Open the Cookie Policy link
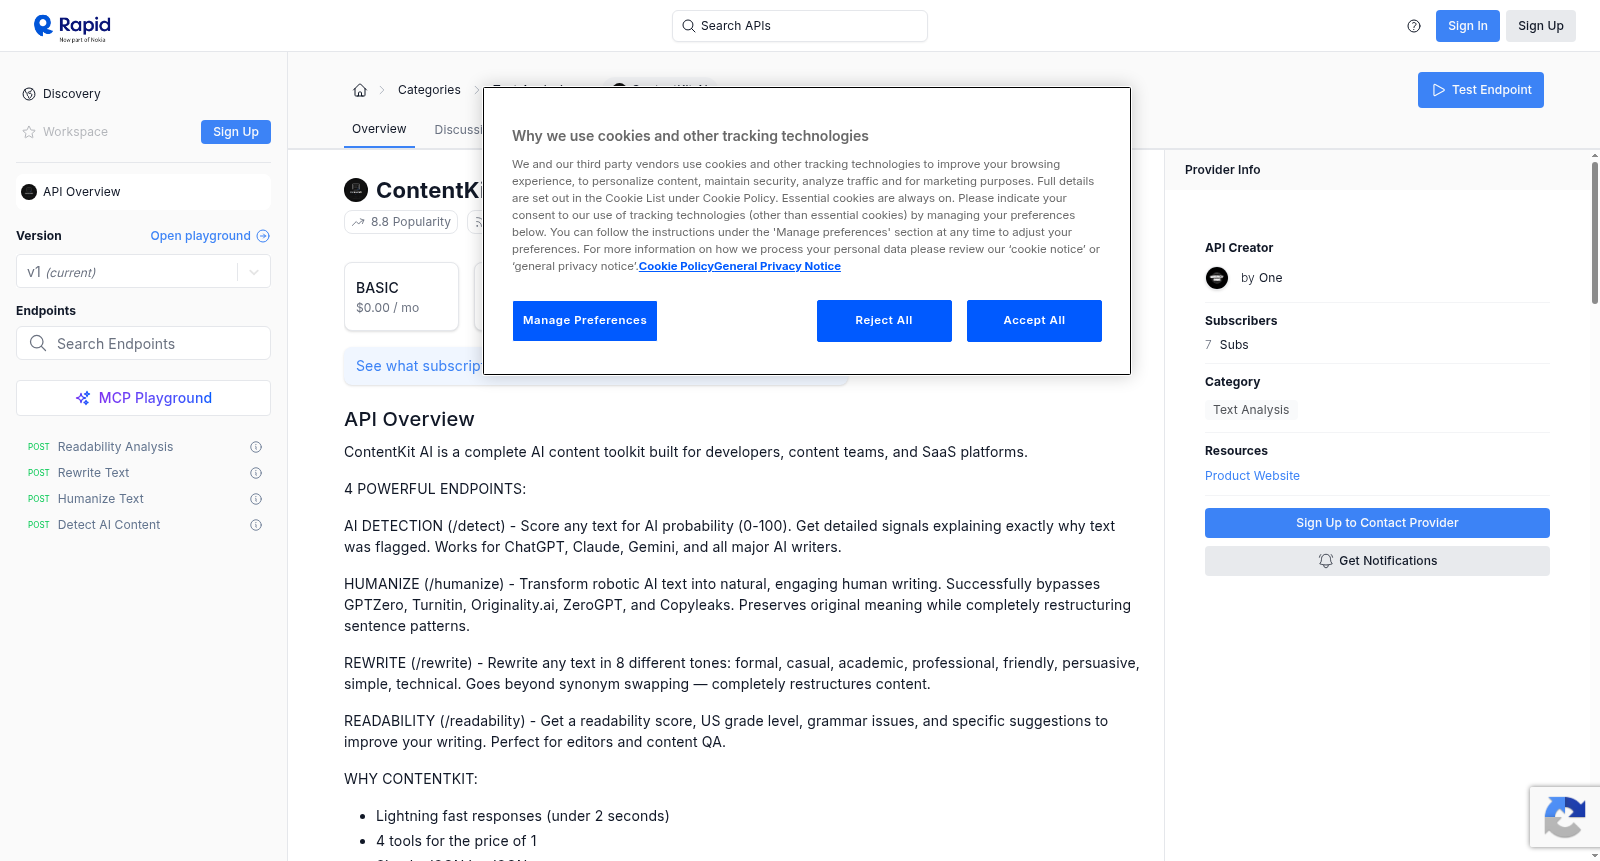The image size is (1600, 861). click(x=676, y=266)
